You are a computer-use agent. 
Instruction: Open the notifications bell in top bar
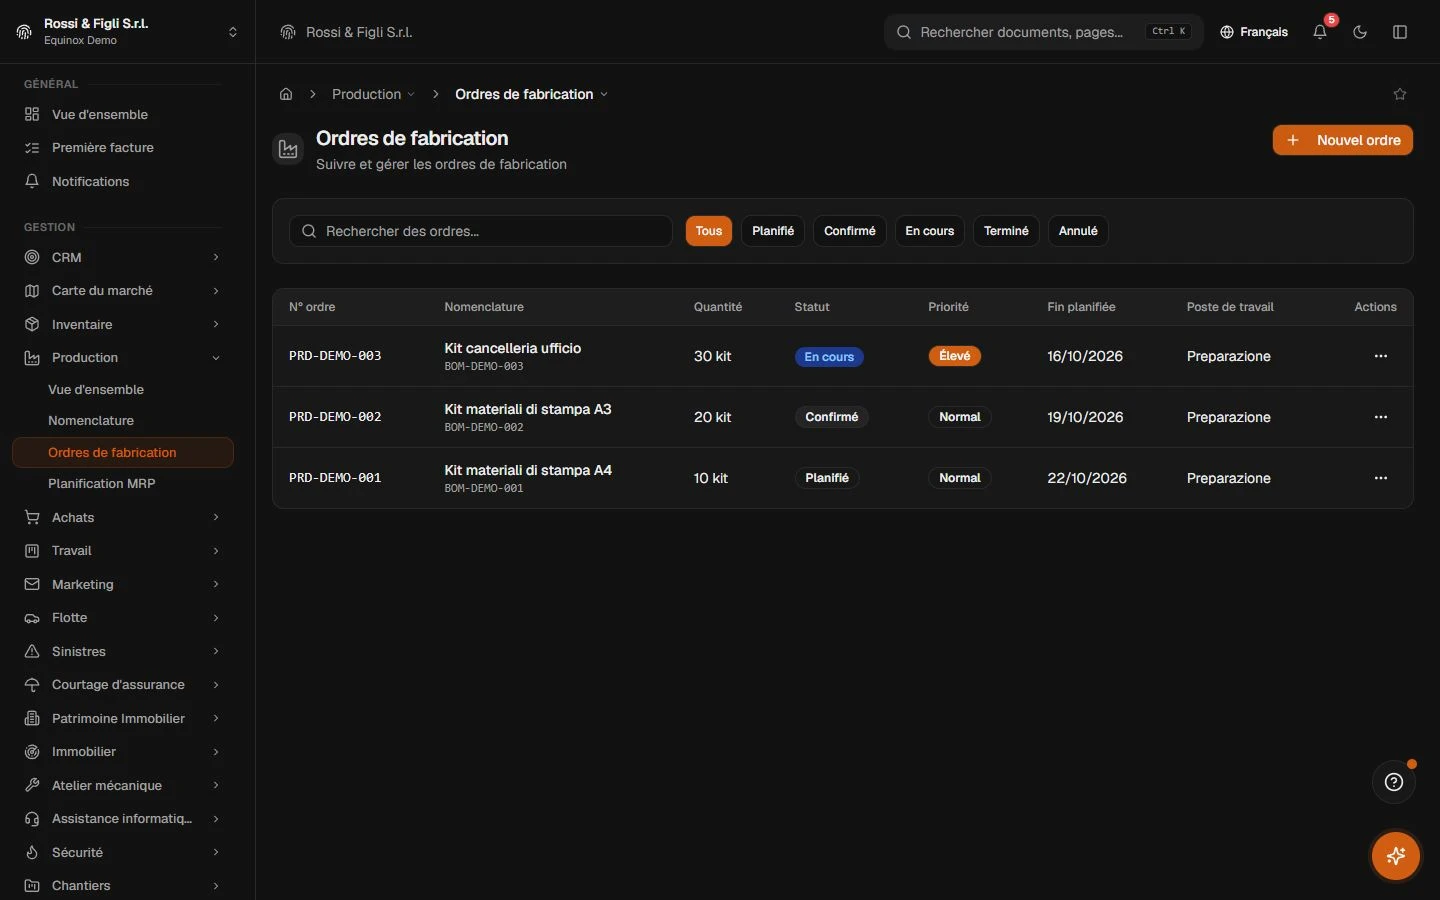click(1320, 32)
